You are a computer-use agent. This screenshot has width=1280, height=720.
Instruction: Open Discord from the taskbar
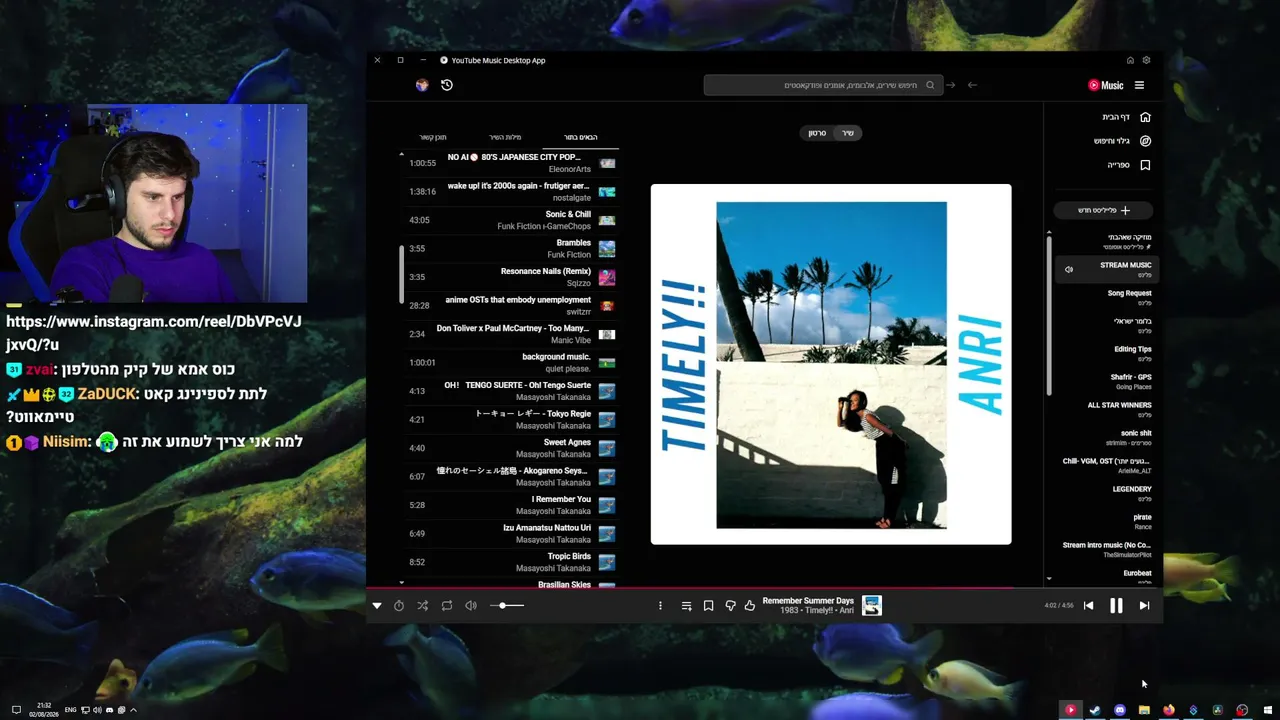pos(1120,710)
